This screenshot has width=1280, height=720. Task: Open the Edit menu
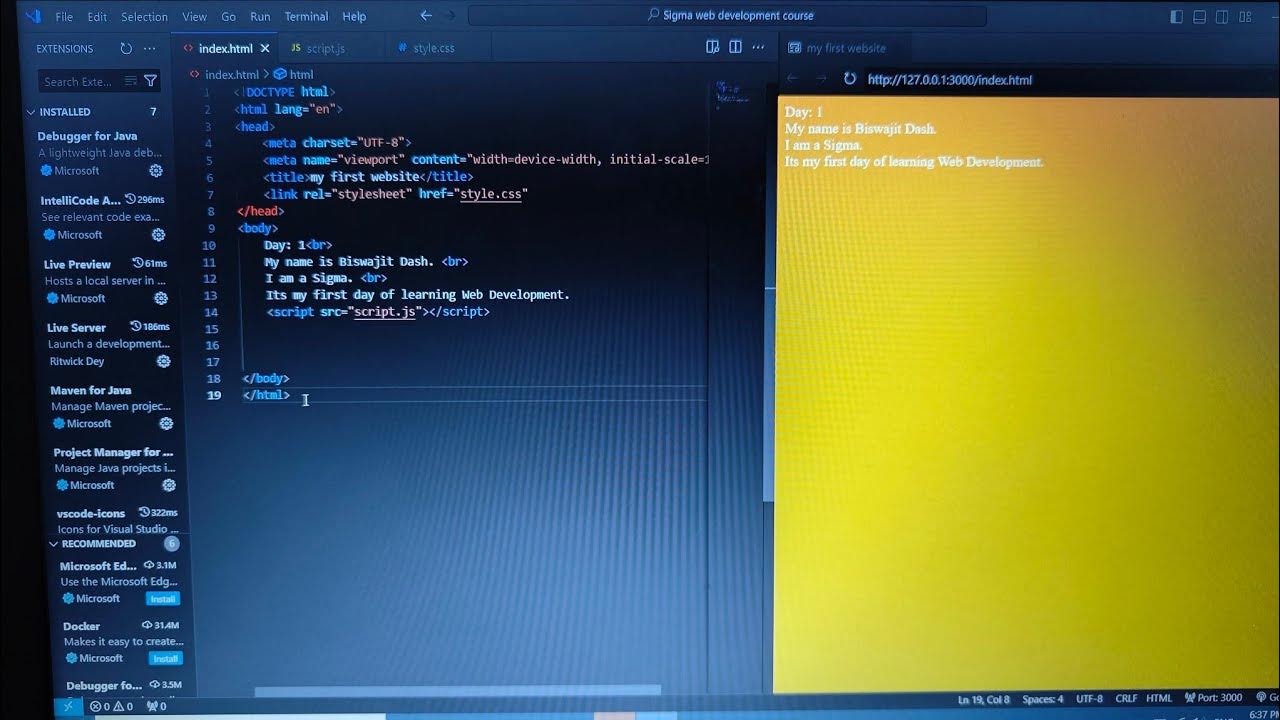point(97,17)
